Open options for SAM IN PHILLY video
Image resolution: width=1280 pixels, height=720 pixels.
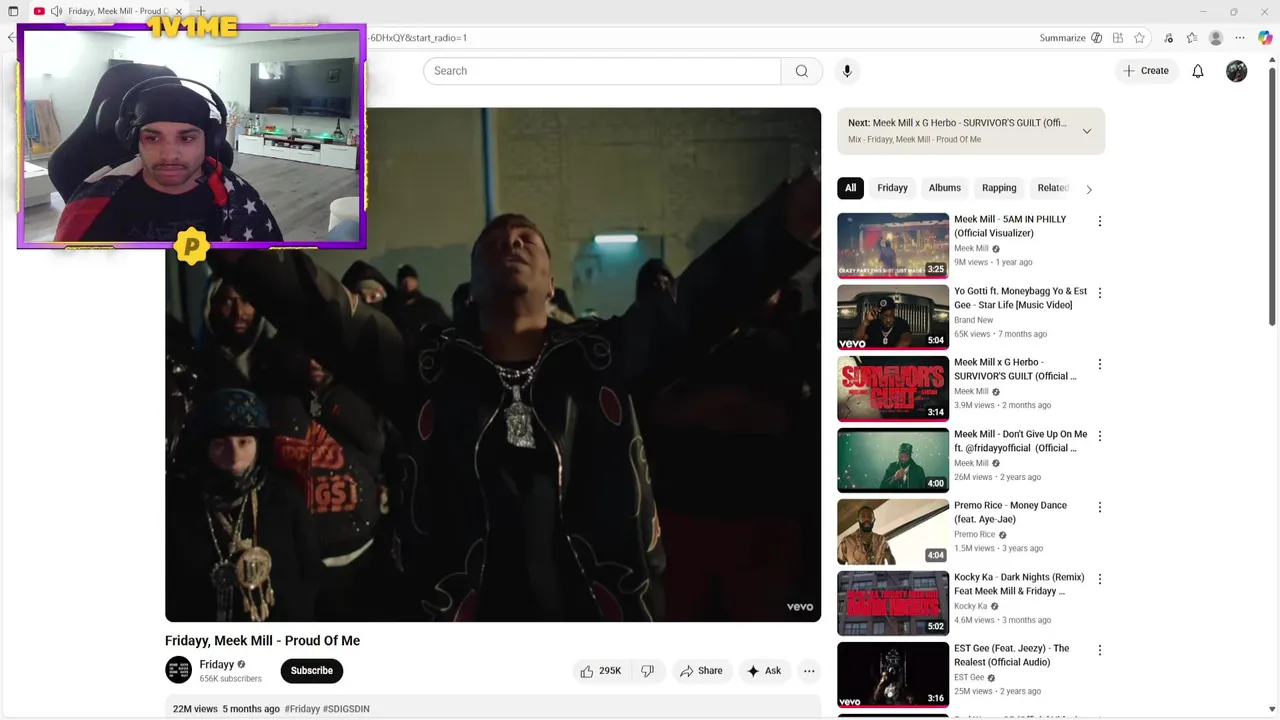tap(1100, 221)
